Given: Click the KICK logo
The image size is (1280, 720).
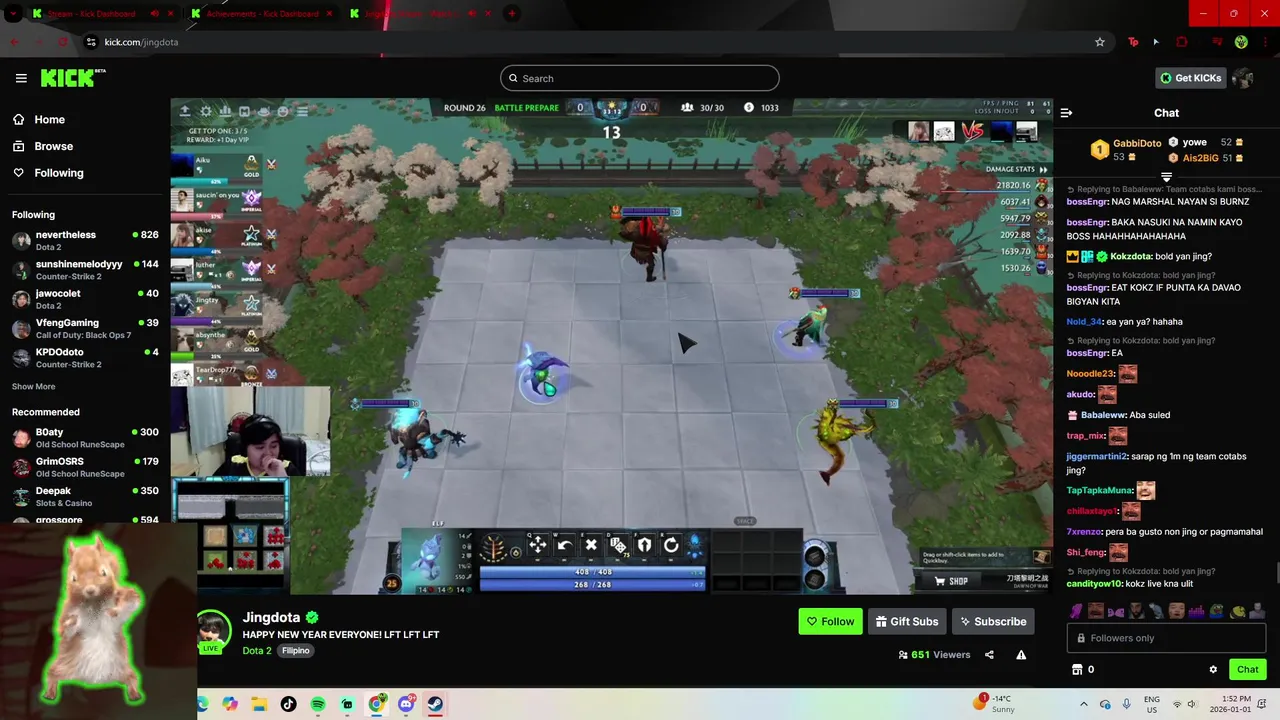Looking at the screenshot, I should pos(73,78).
